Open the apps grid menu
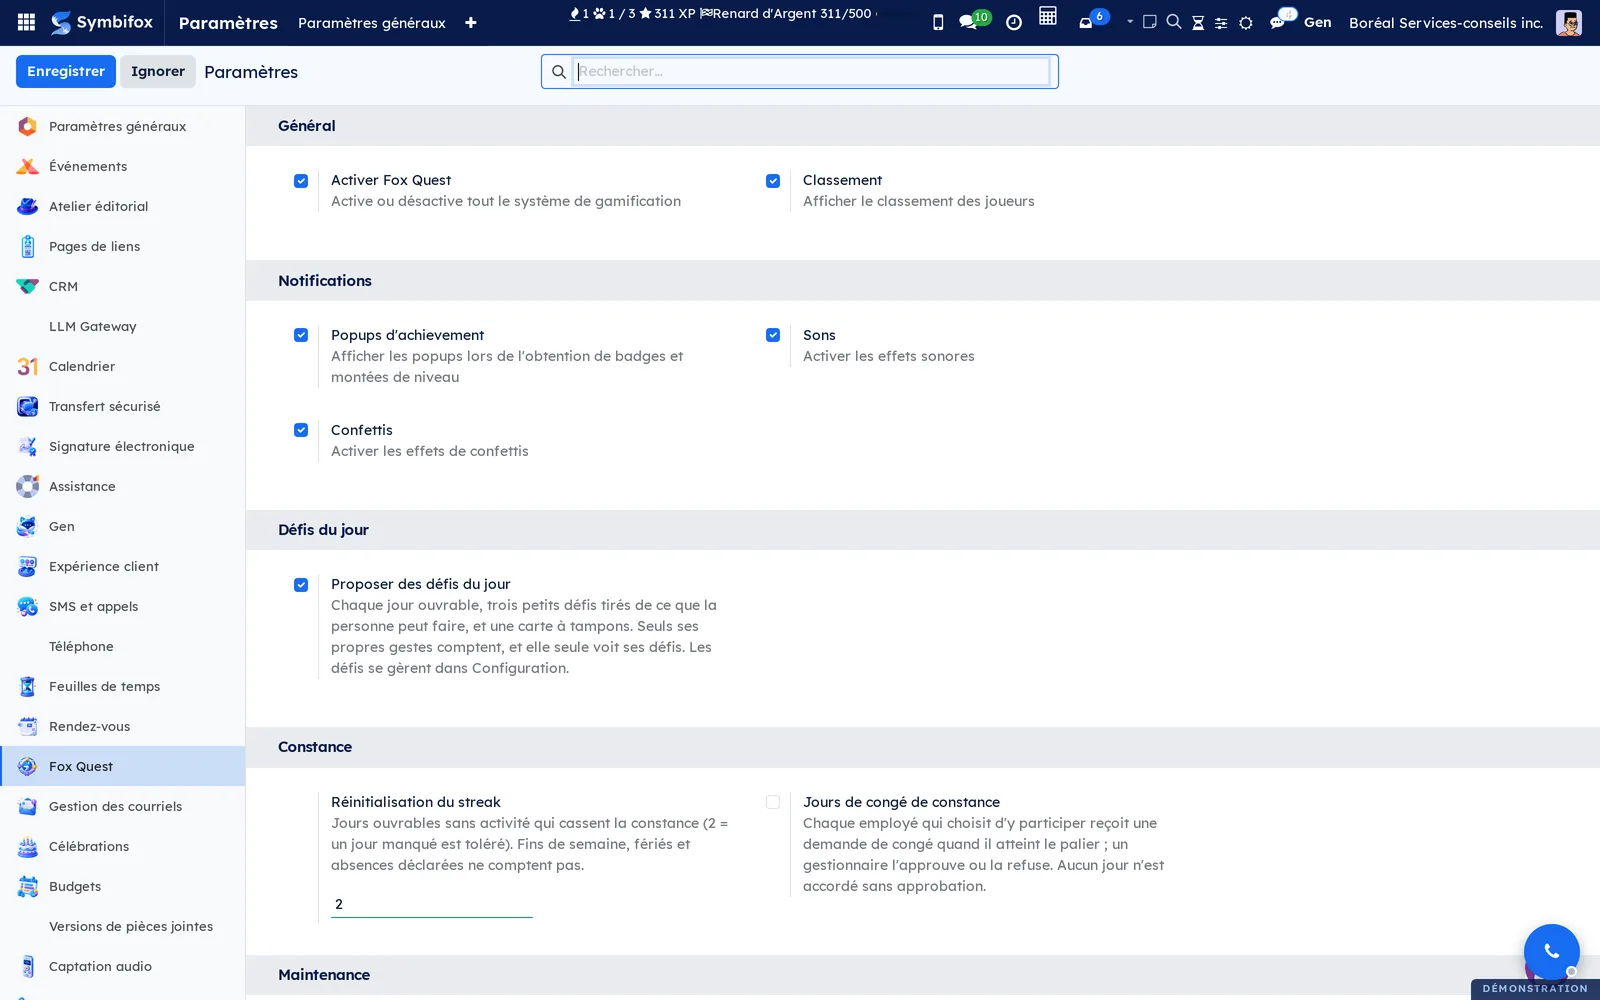Screen dimensions: 1600x1000 [26, 22]
